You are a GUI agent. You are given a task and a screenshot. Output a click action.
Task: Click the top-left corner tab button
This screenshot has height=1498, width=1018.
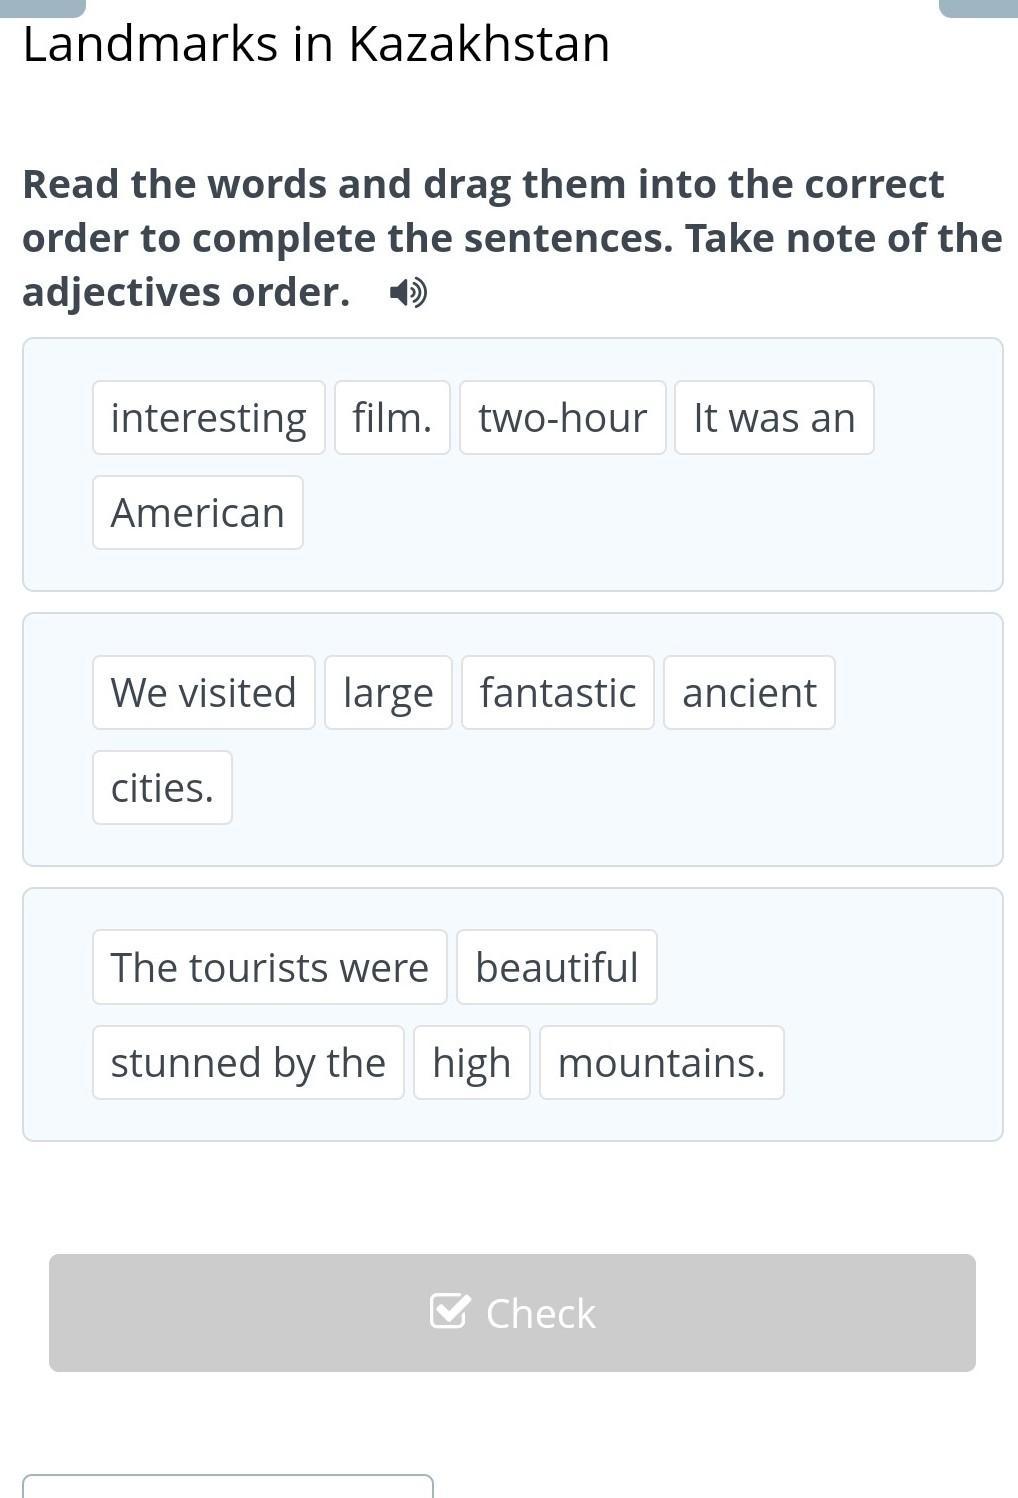pos(42,8)
